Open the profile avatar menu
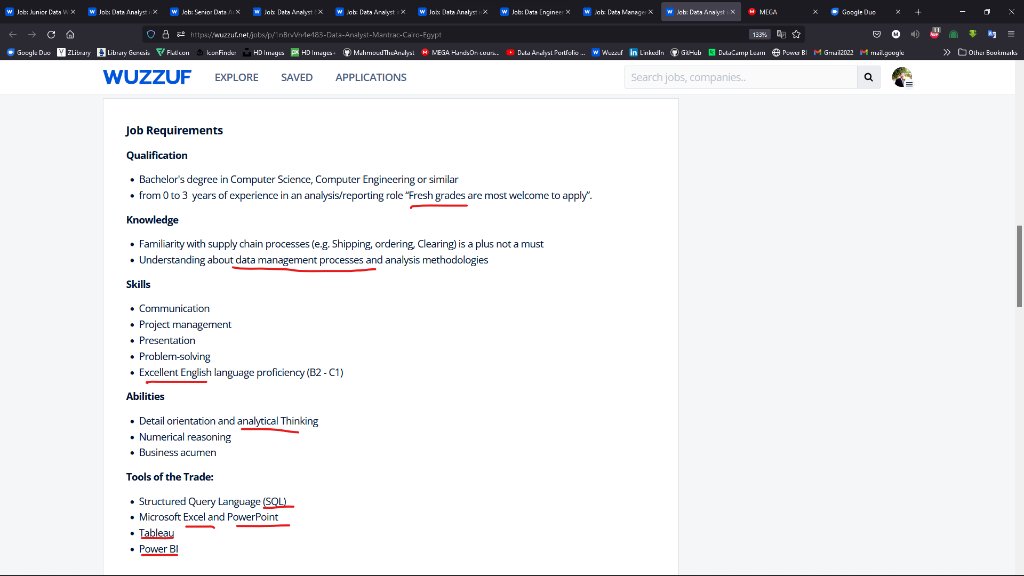The image size is (1024, 576). 902,77
